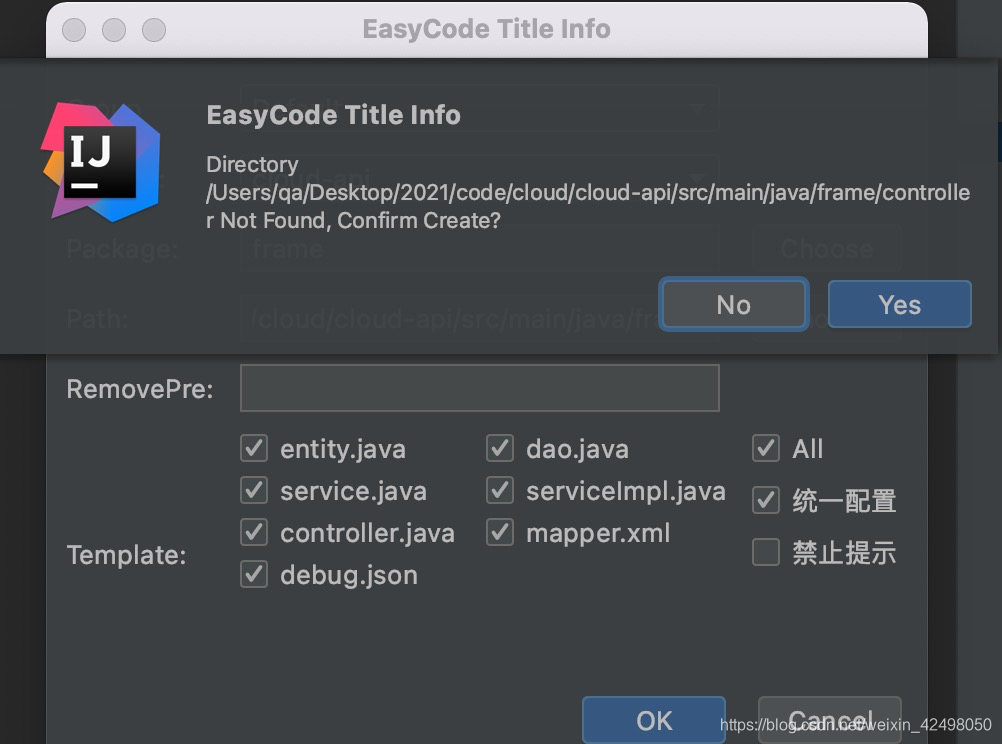Uncheck the 统一配置 option
The width and height of the screenshot is (1002, 744).
[766, 500]
